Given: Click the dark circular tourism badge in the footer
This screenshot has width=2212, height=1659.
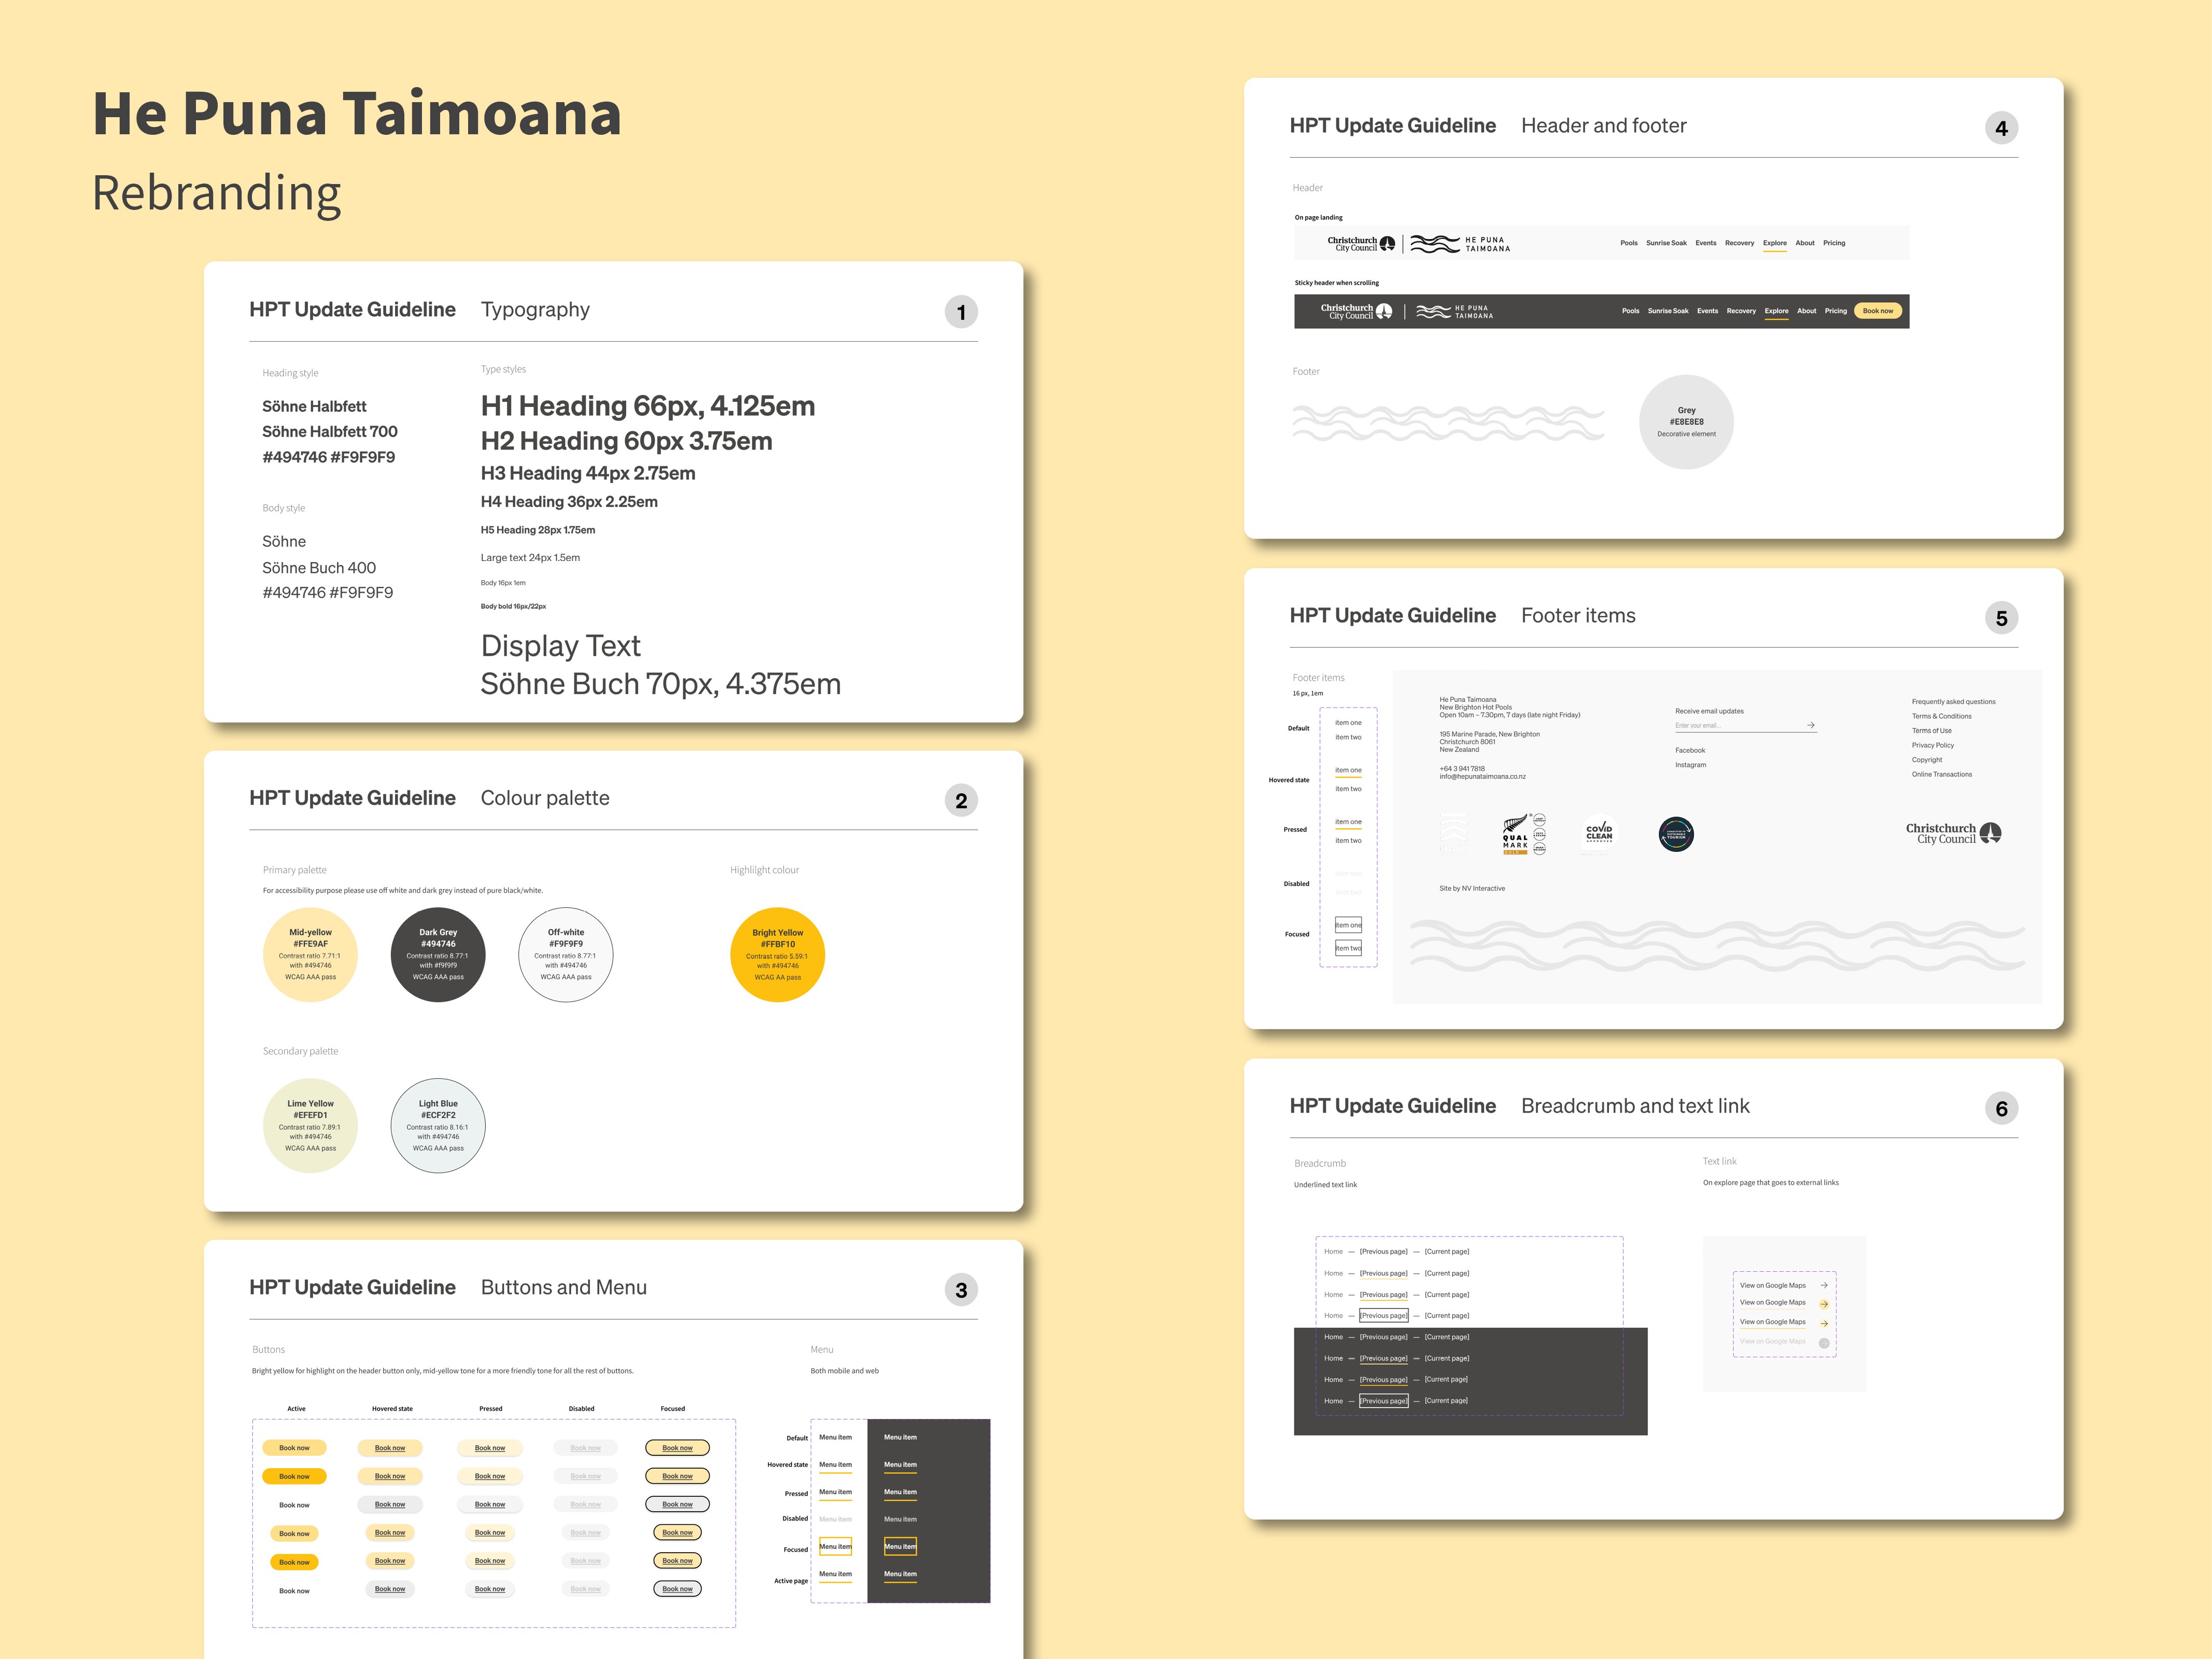Looking at the screenshot, I should click(1676, 834).
